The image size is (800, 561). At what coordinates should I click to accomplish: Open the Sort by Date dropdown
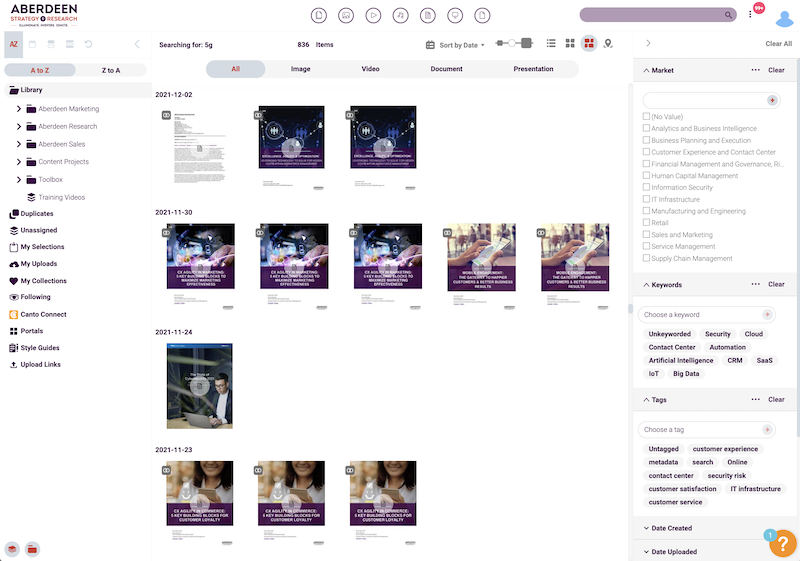click(455, 45)
